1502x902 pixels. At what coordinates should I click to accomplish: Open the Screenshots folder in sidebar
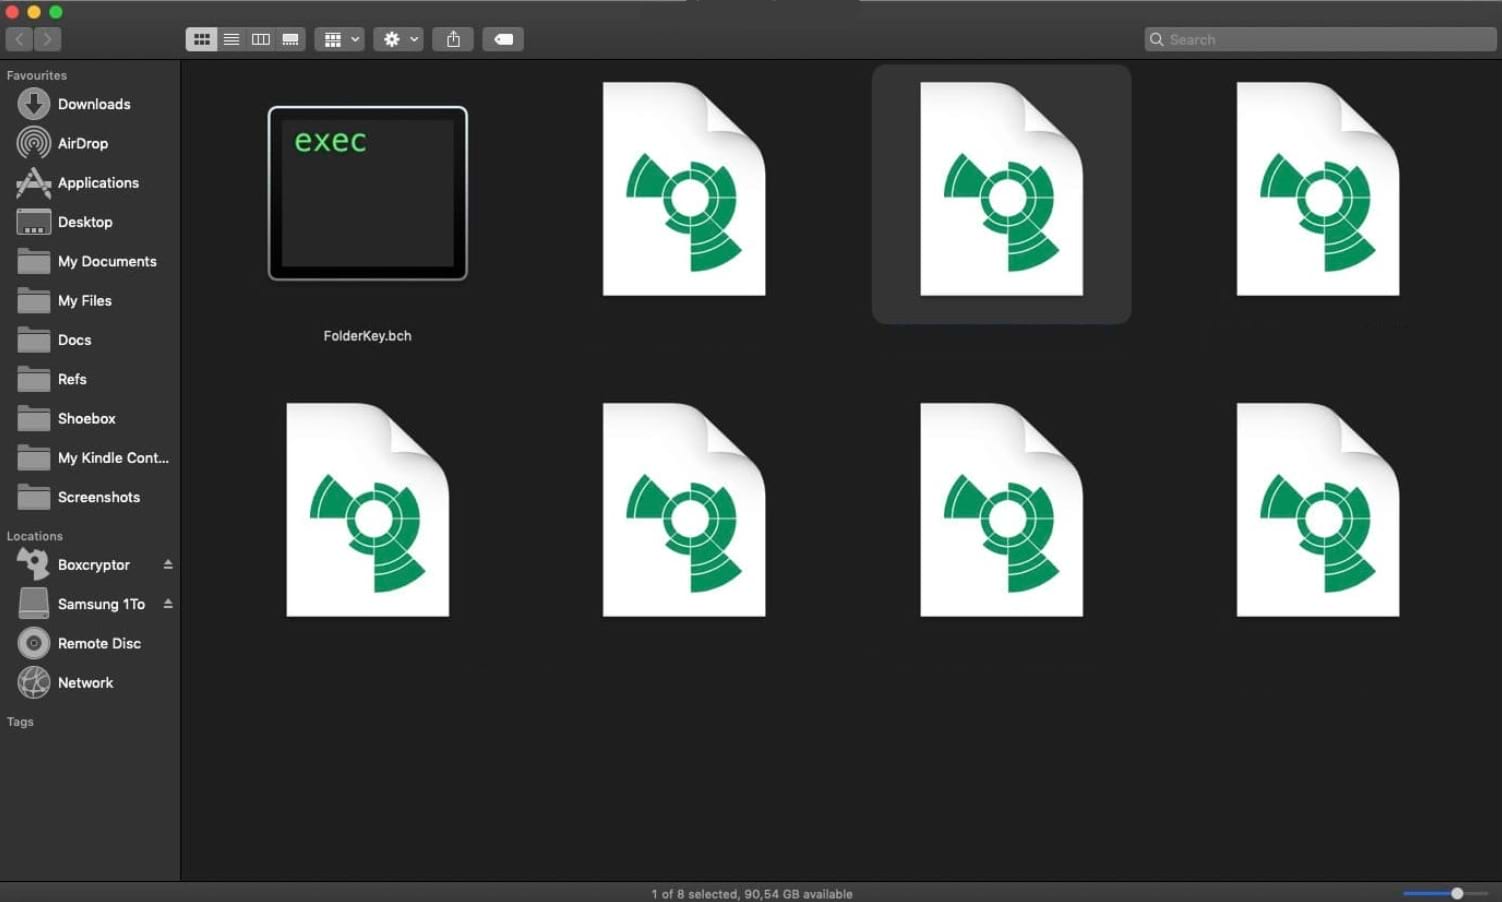[x=98, y=497]
